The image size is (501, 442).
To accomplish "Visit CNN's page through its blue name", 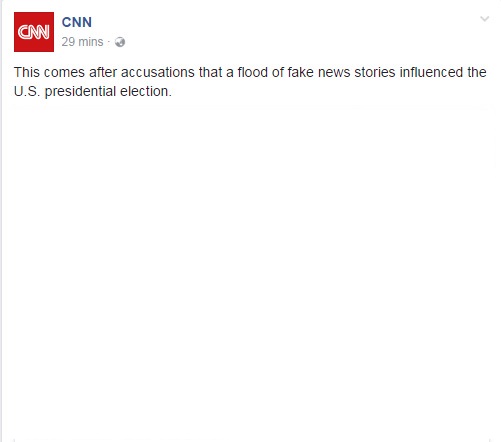I will (x=77, y=22).
